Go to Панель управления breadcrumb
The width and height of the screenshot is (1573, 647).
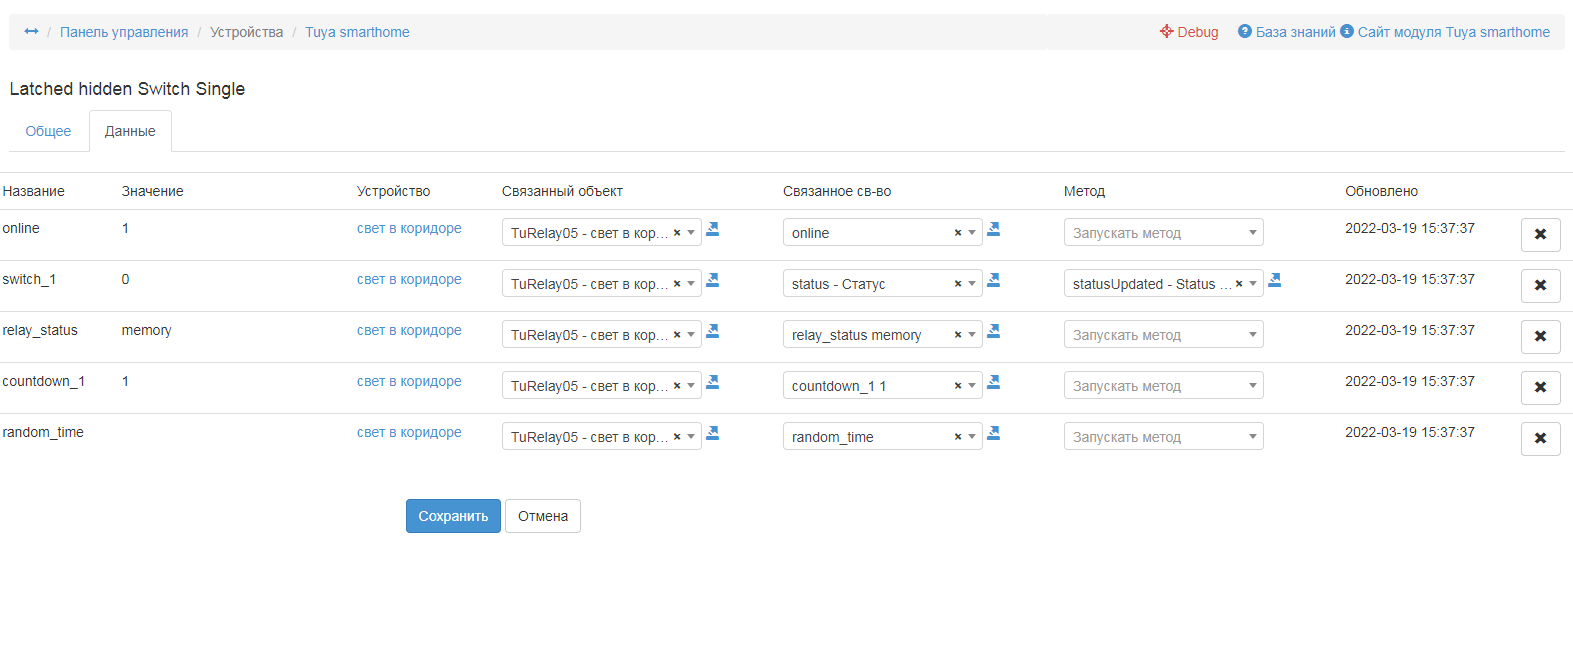[124, 32]
